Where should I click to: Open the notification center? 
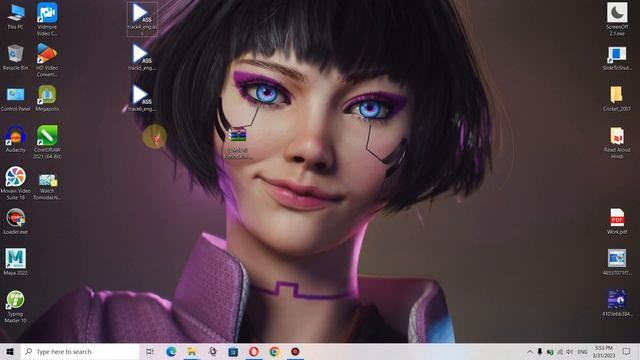(x=627, y=351)
